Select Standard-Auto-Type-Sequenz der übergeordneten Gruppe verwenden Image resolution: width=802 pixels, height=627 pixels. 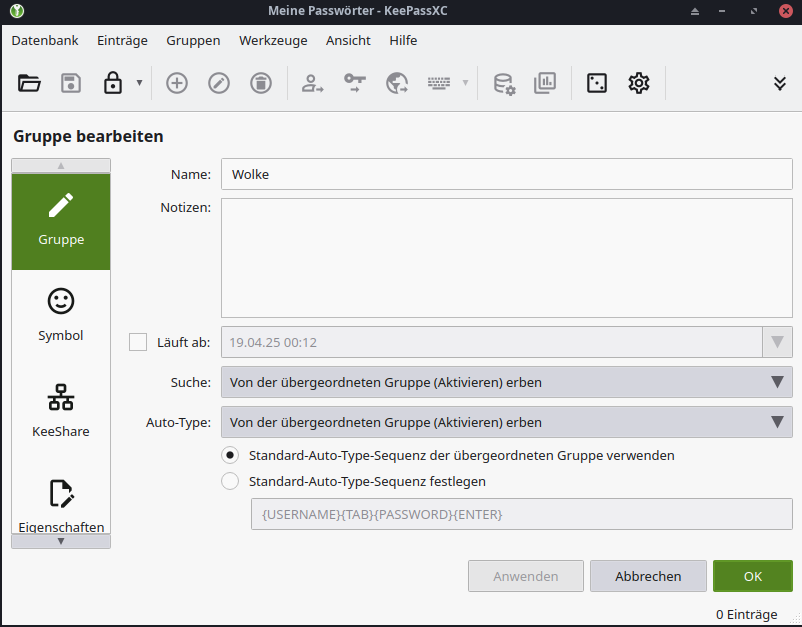point(231,455)
